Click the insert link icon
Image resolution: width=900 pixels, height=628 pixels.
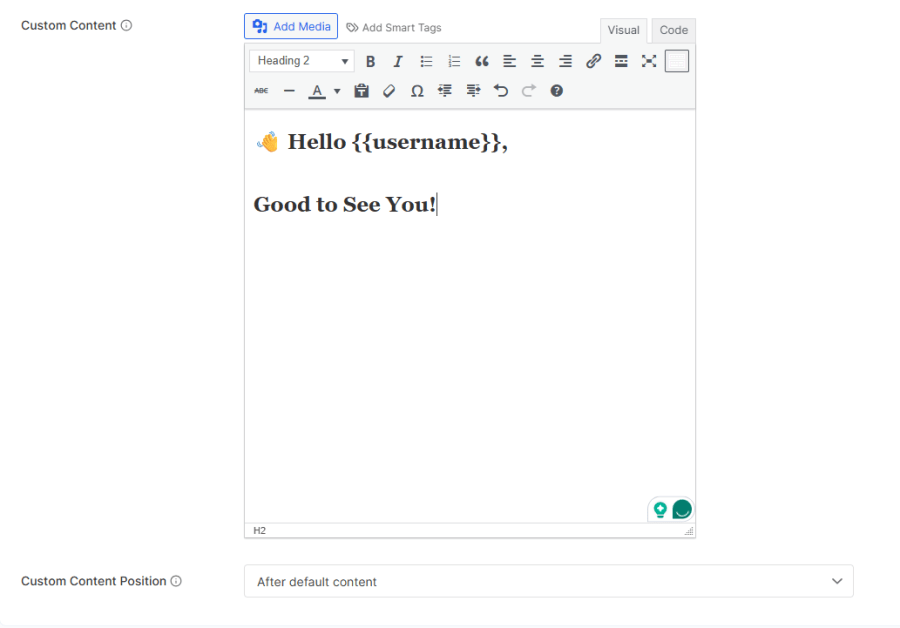(593, 61)
